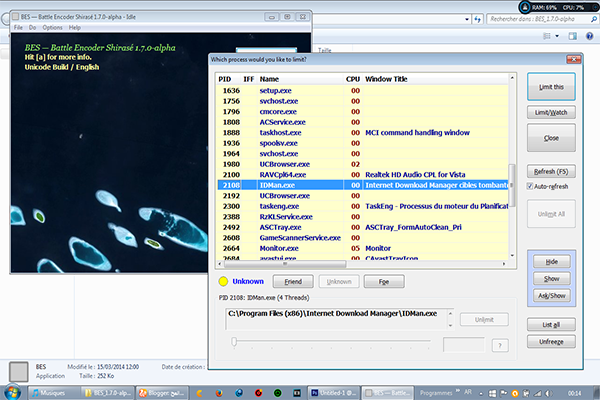Click the green circular taskbar icon
The height and width of the screenshot is (400, 600).
pyautogui.click(x=278, y=393)
